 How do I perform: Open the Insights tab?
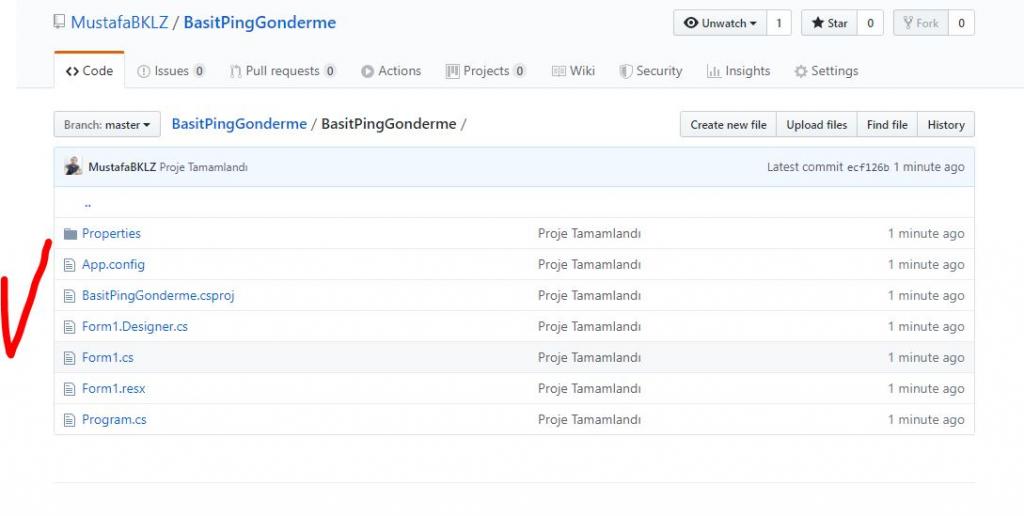739,71
